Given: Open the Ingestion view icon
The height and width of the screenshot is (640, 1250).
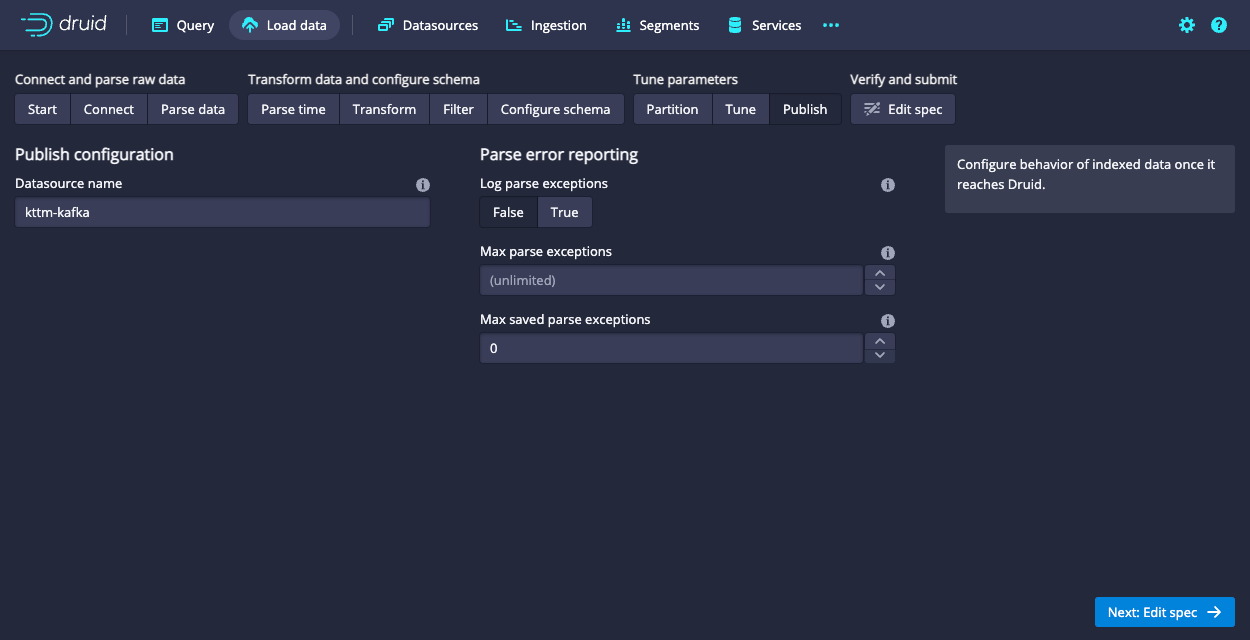Looking at the screenshot, I should pyautogui.click(x=509, y=24).
